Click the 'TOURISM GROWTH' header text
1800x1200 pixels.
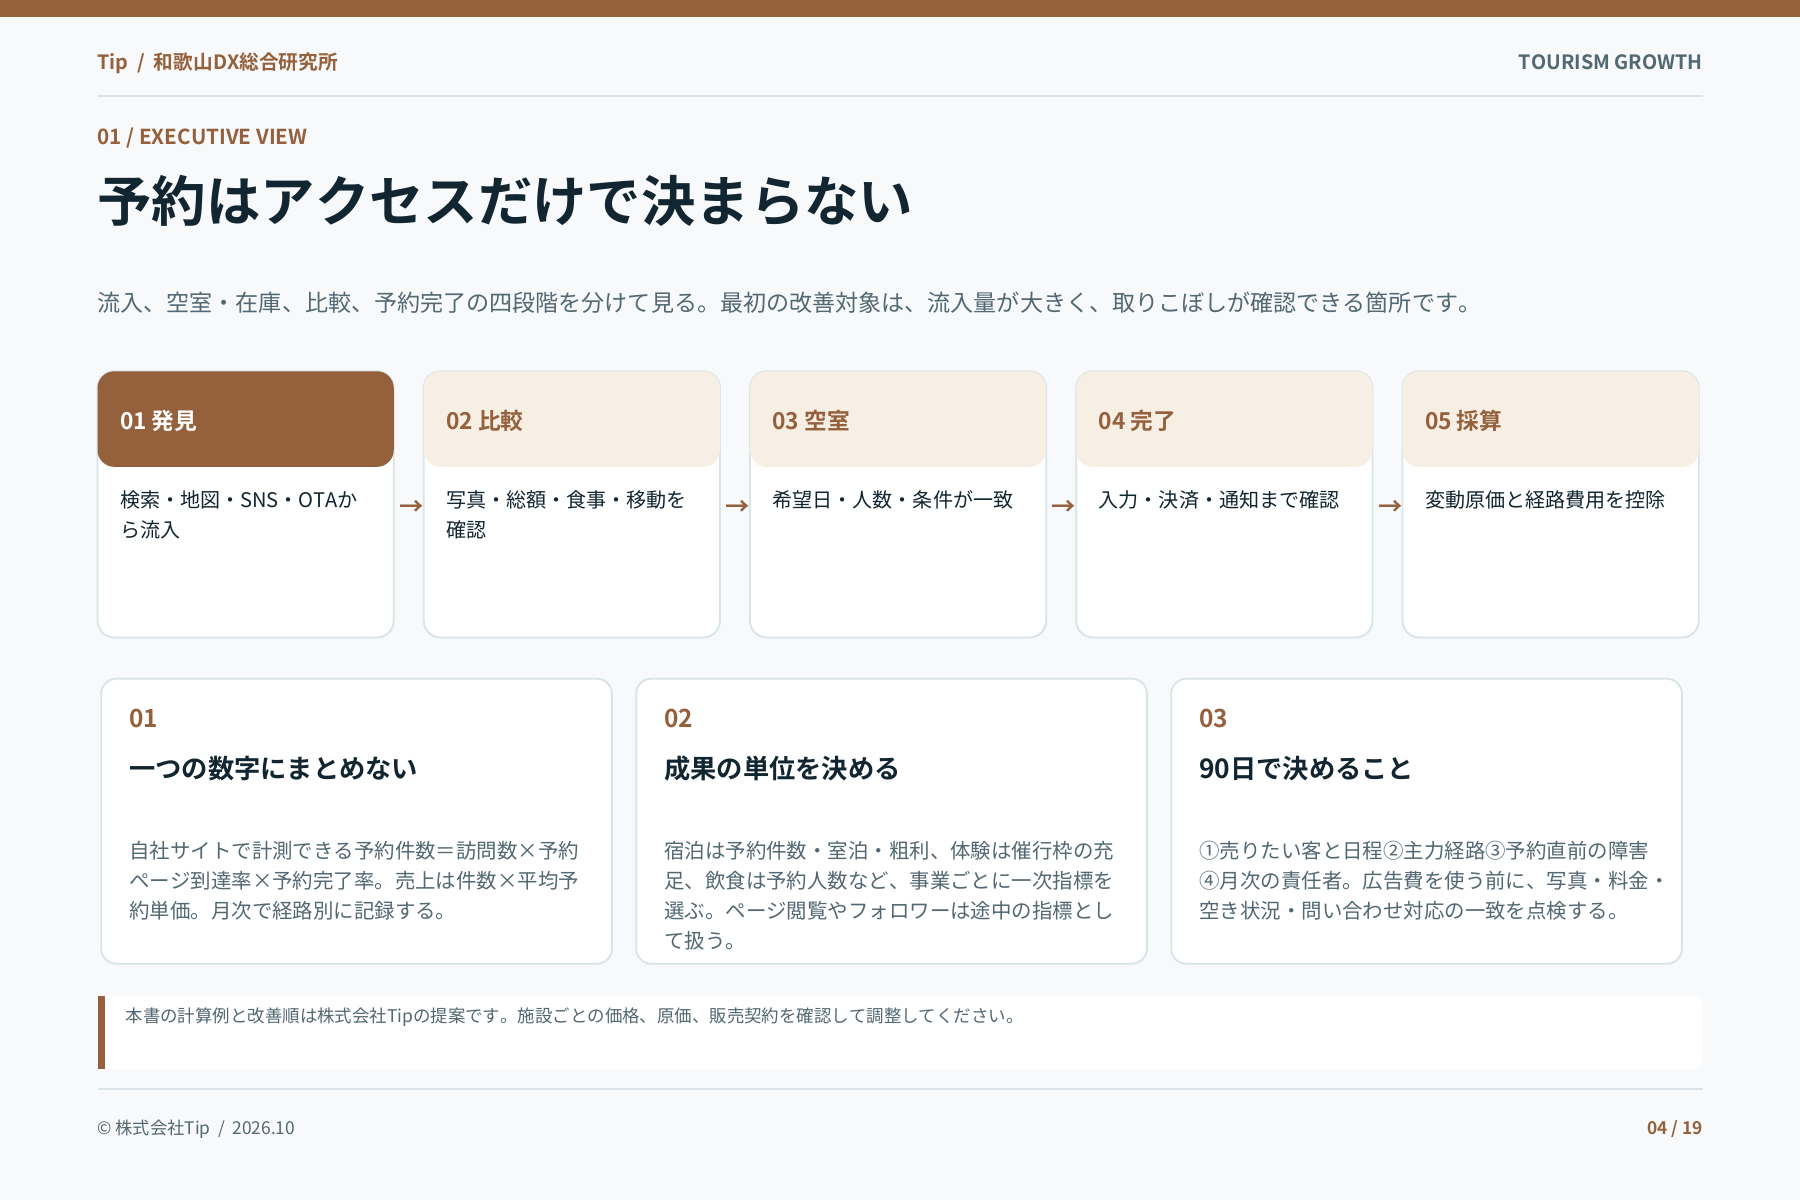[1609, 62]
